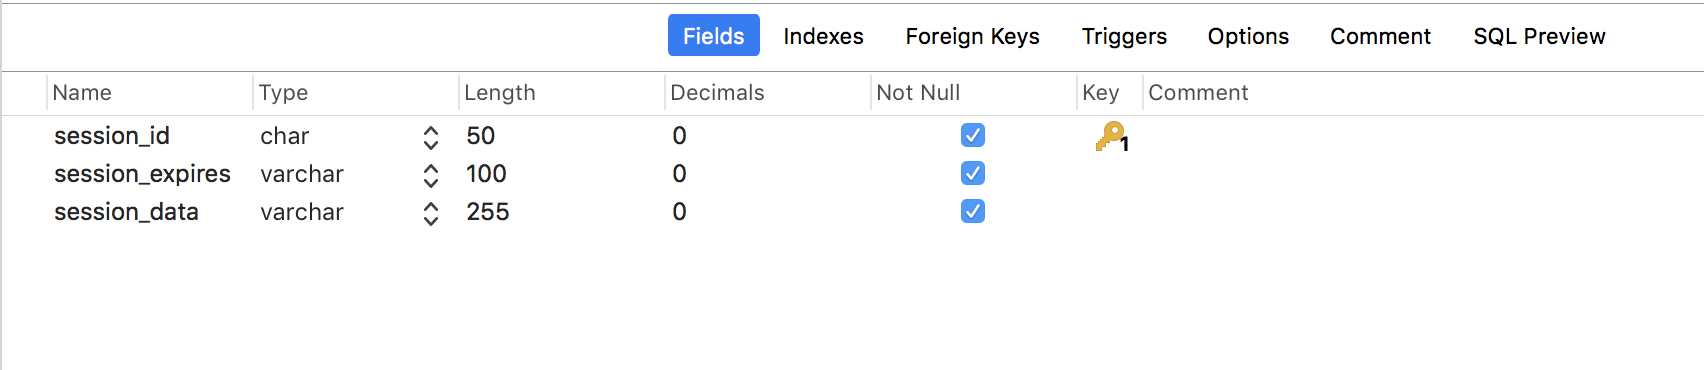Open the Comment tab

coord(1380,36)
